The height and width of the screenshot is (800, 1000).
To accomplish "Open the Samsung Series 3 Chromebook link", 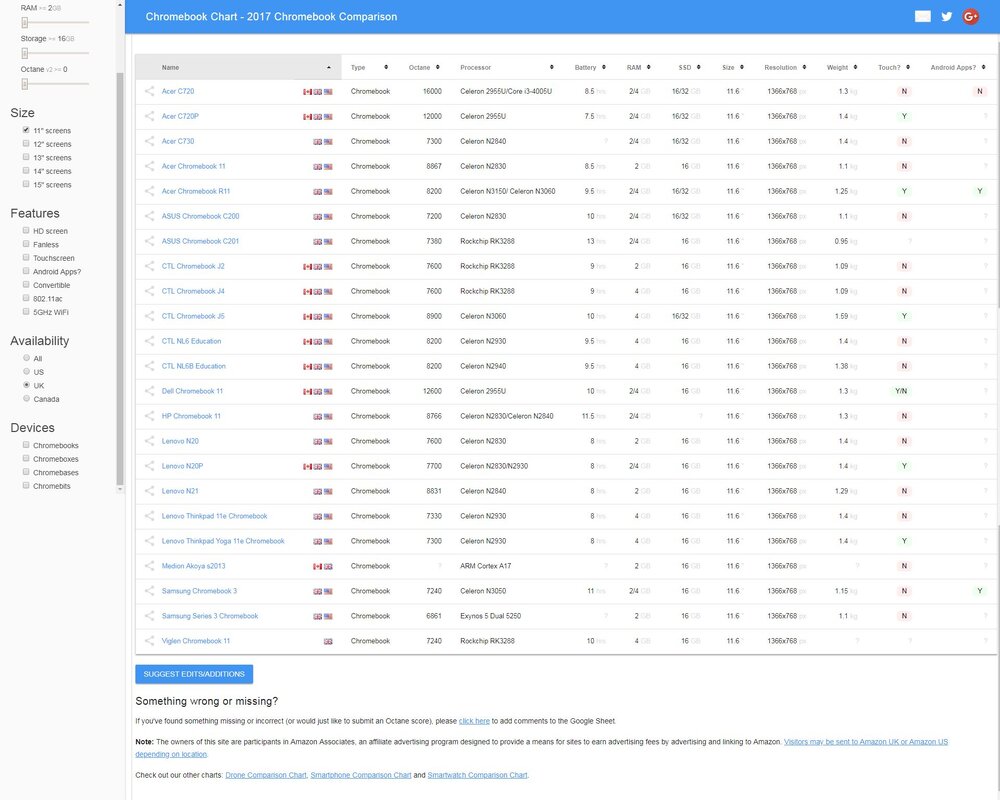I will click(210, 616).
